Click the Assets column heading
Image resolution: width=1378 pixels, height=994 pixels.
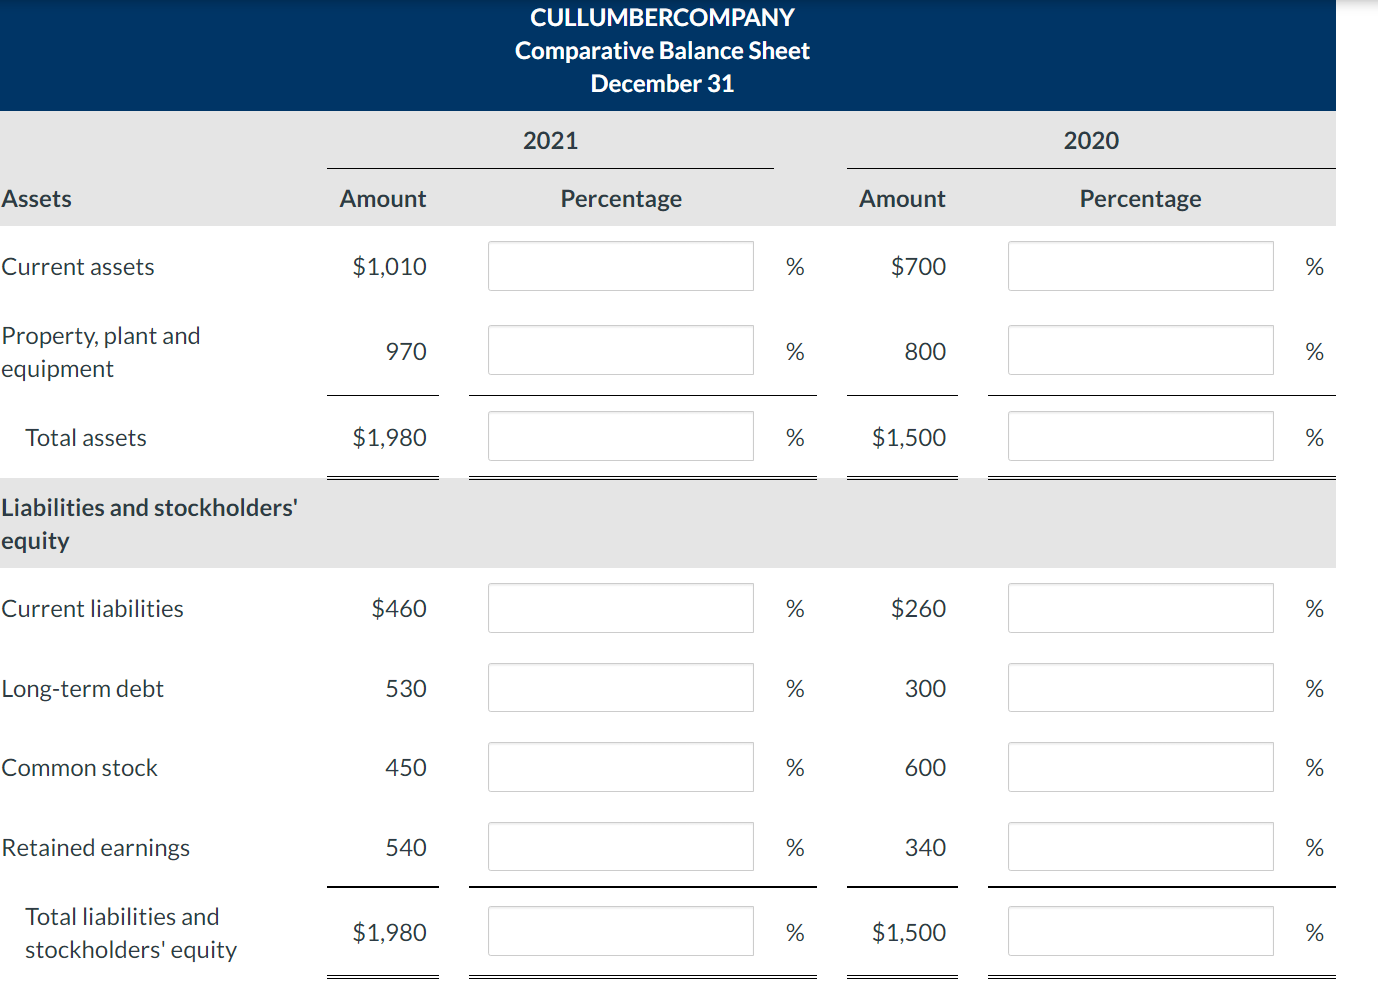pos(36,199)
